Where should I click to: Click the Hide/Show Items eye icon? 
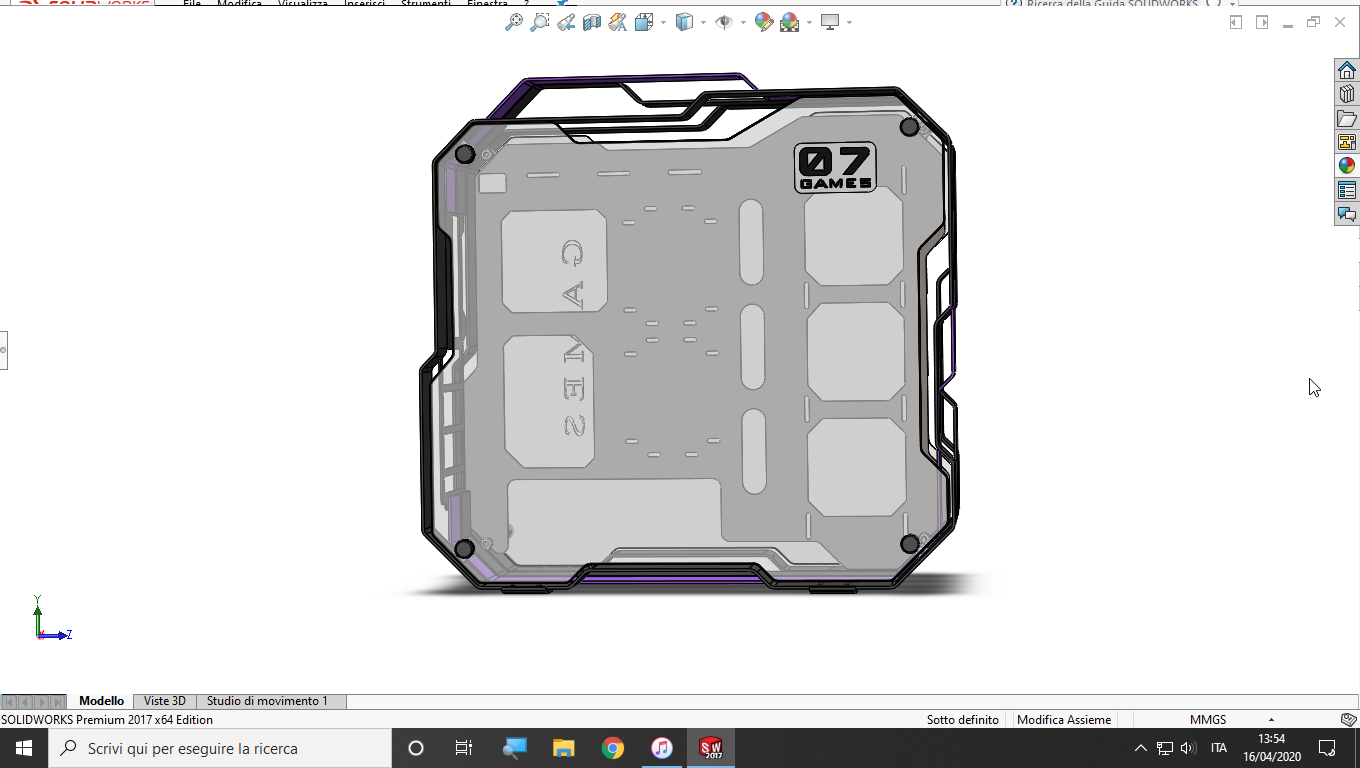coord(724,22)
